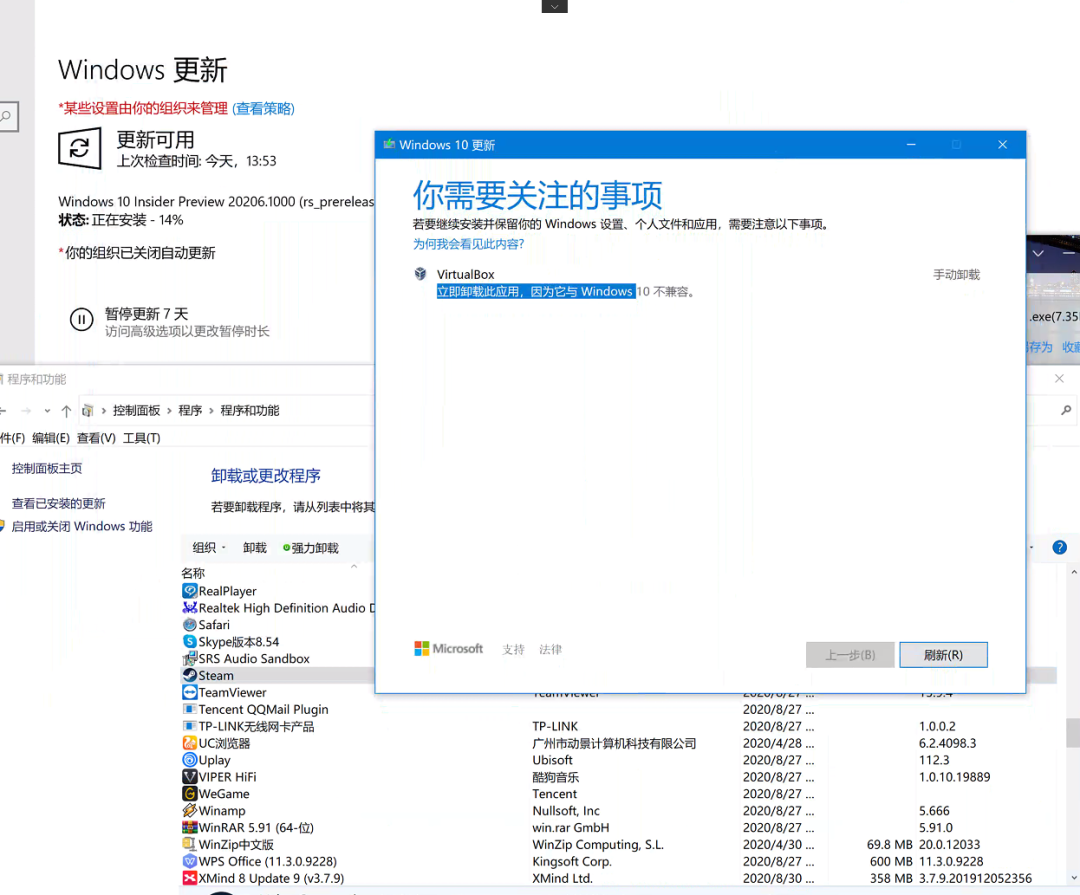Viewport: 1080px width, 895px height.
Task: Click the 名称 column header
Action: [x=193, y=573]
